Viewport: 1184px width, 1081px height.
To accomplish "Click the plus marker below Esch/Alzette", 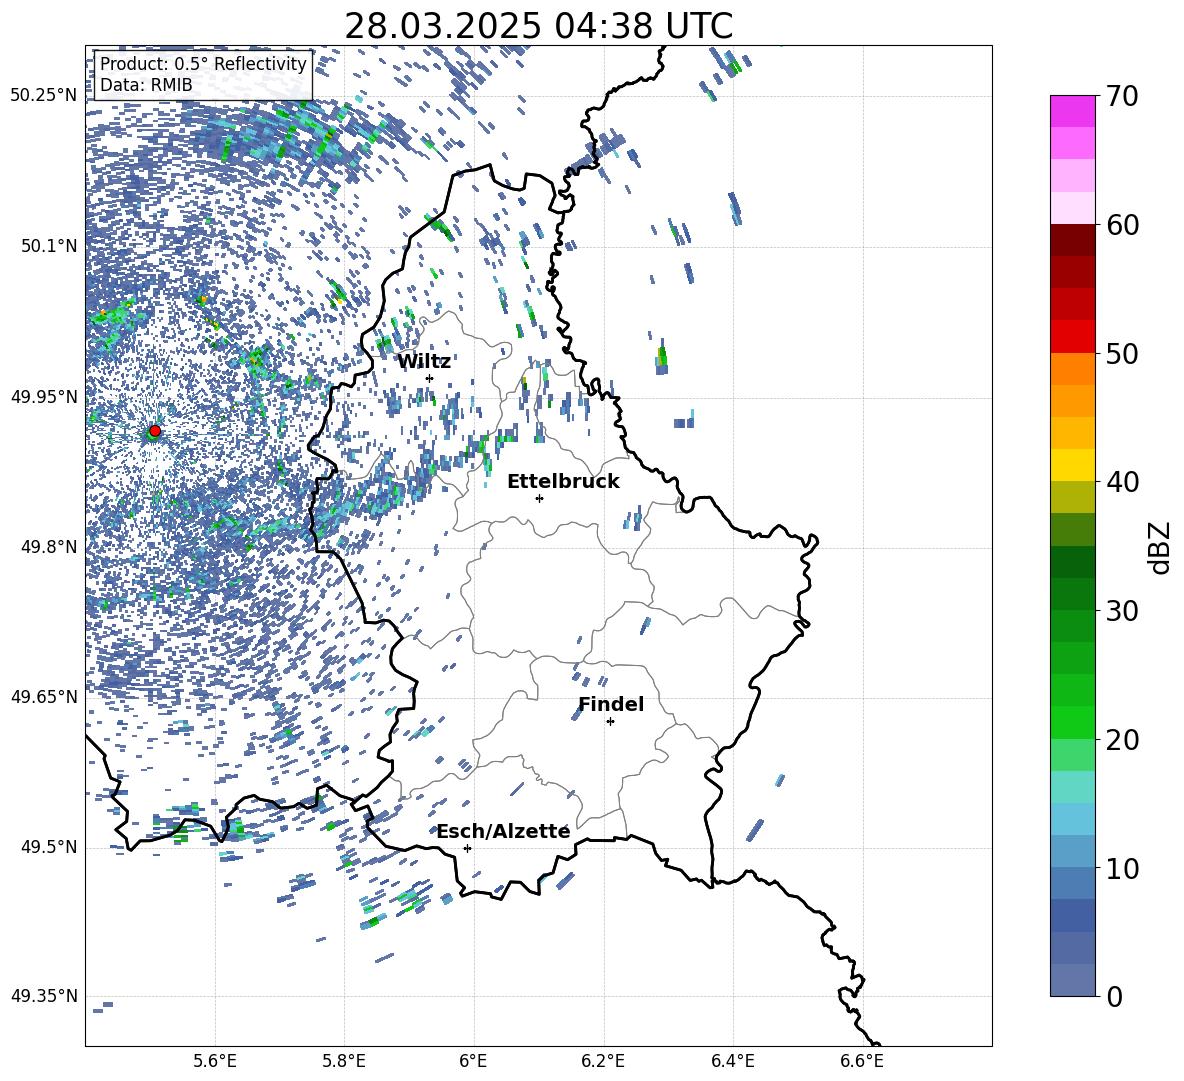I will (x=467, y=848).
